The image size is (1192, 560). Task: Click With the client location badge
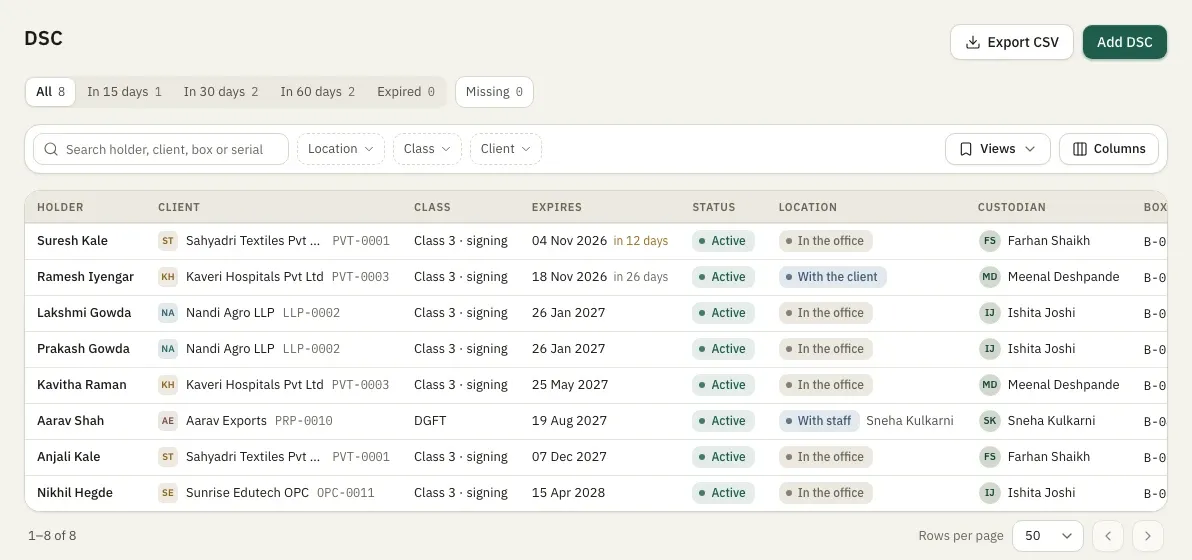tap(832, 277)
